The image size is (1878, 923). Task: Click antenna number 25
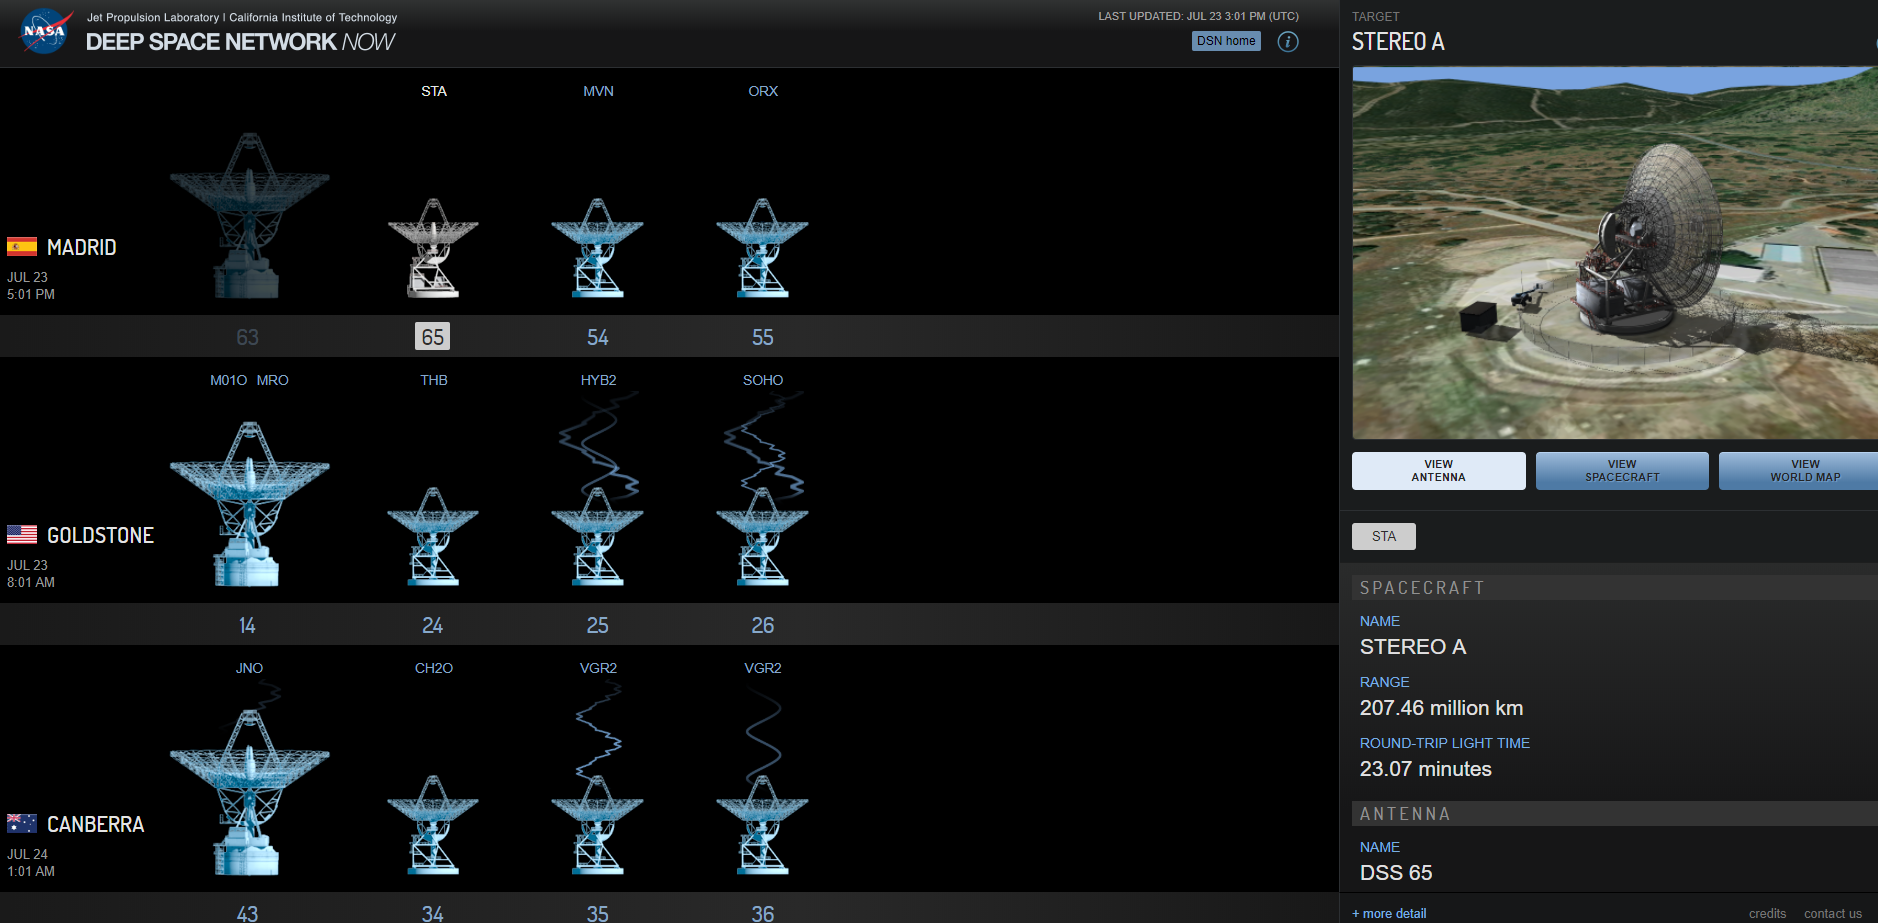tap(597, 625)
